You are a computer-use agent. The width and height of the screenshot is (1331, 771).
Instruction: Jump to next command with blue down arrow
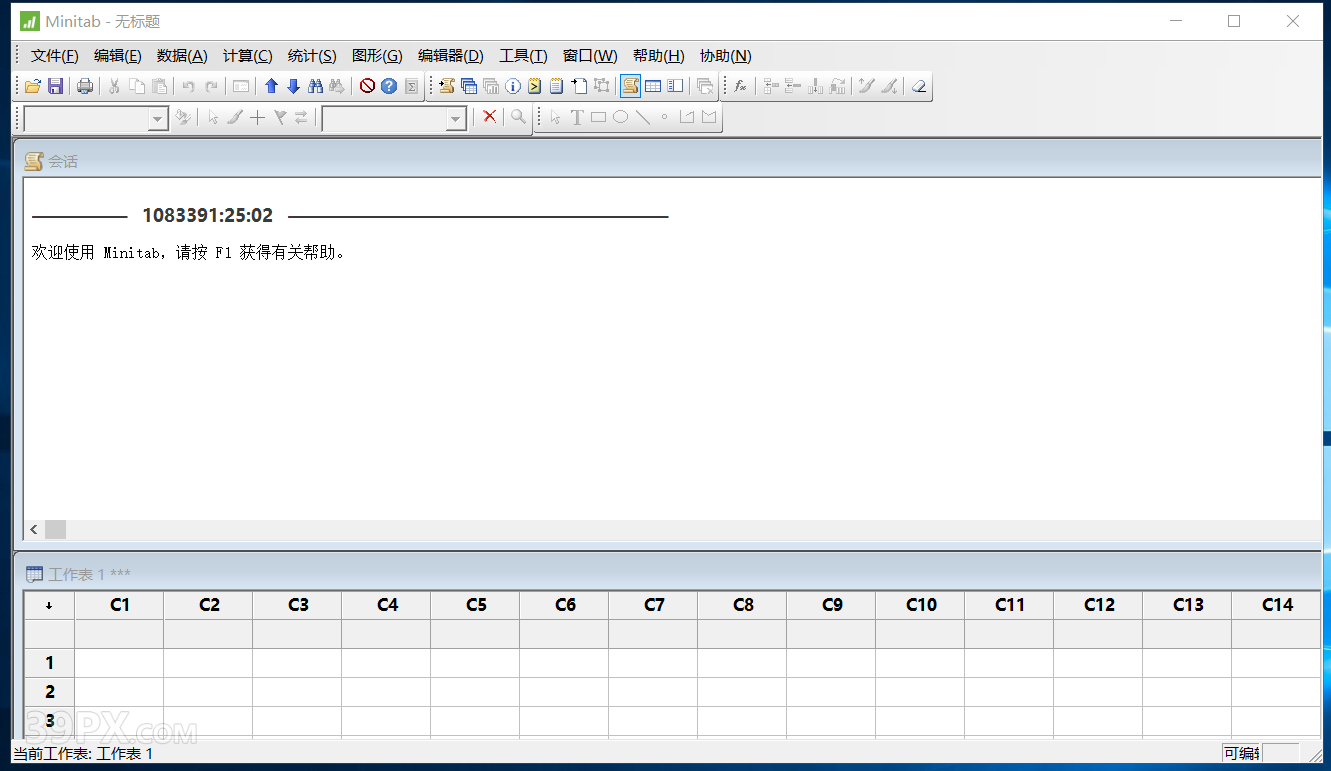[x=293, y=87]
